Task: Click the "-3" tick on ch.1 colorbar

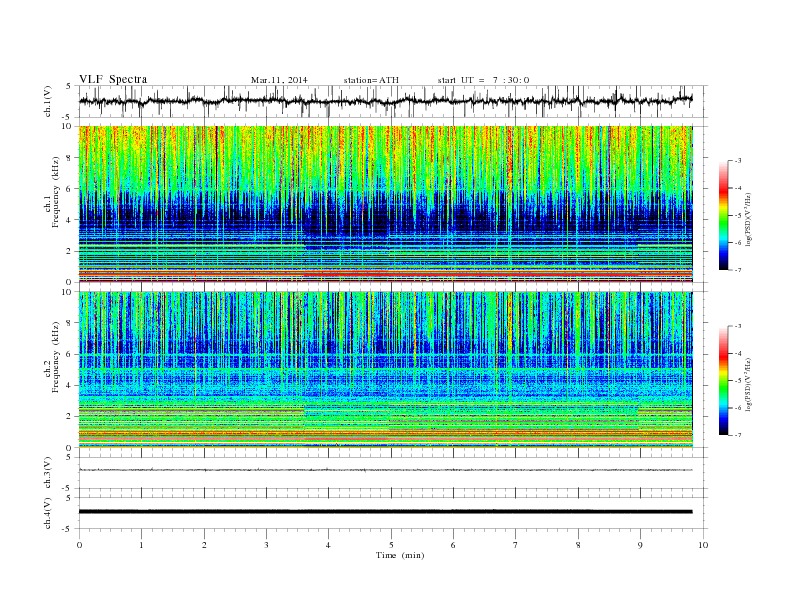Action: 737,161
